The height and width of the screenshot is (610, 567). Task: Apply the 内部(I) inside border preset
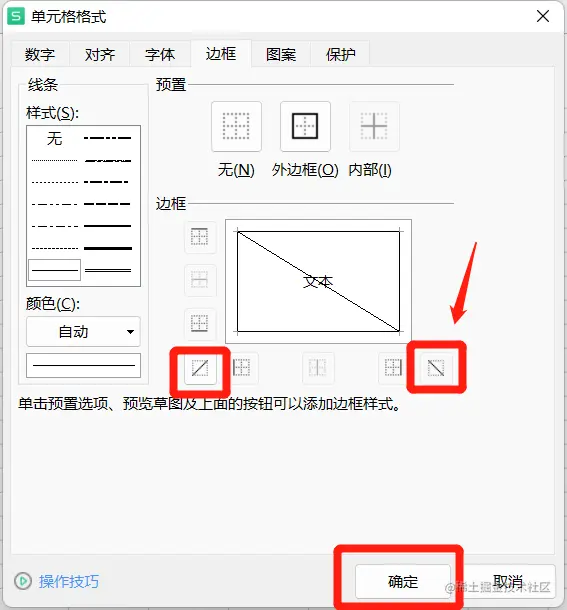point(374,126)
